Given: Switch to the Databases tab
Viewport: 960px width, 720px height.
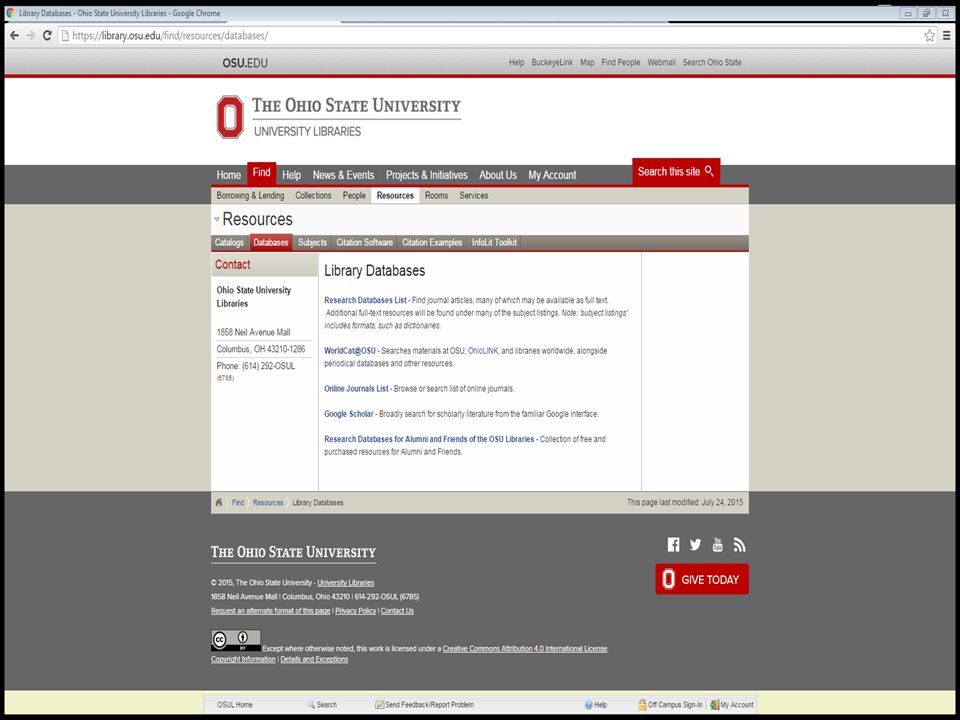Looking at the screenshot, I should click(271, 242).
